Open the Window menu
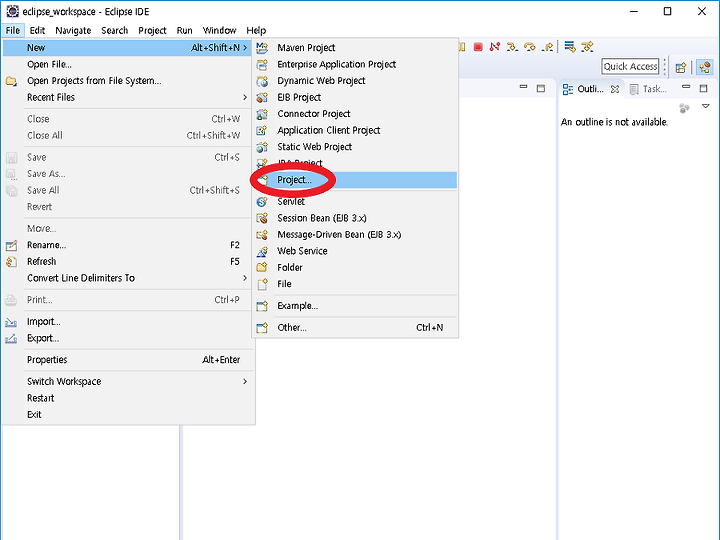 tap(219, 30)
